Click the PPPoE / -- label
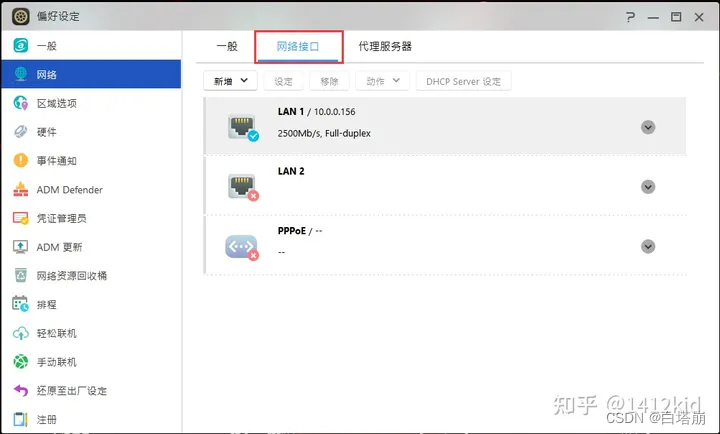 [x=300, y=231]
